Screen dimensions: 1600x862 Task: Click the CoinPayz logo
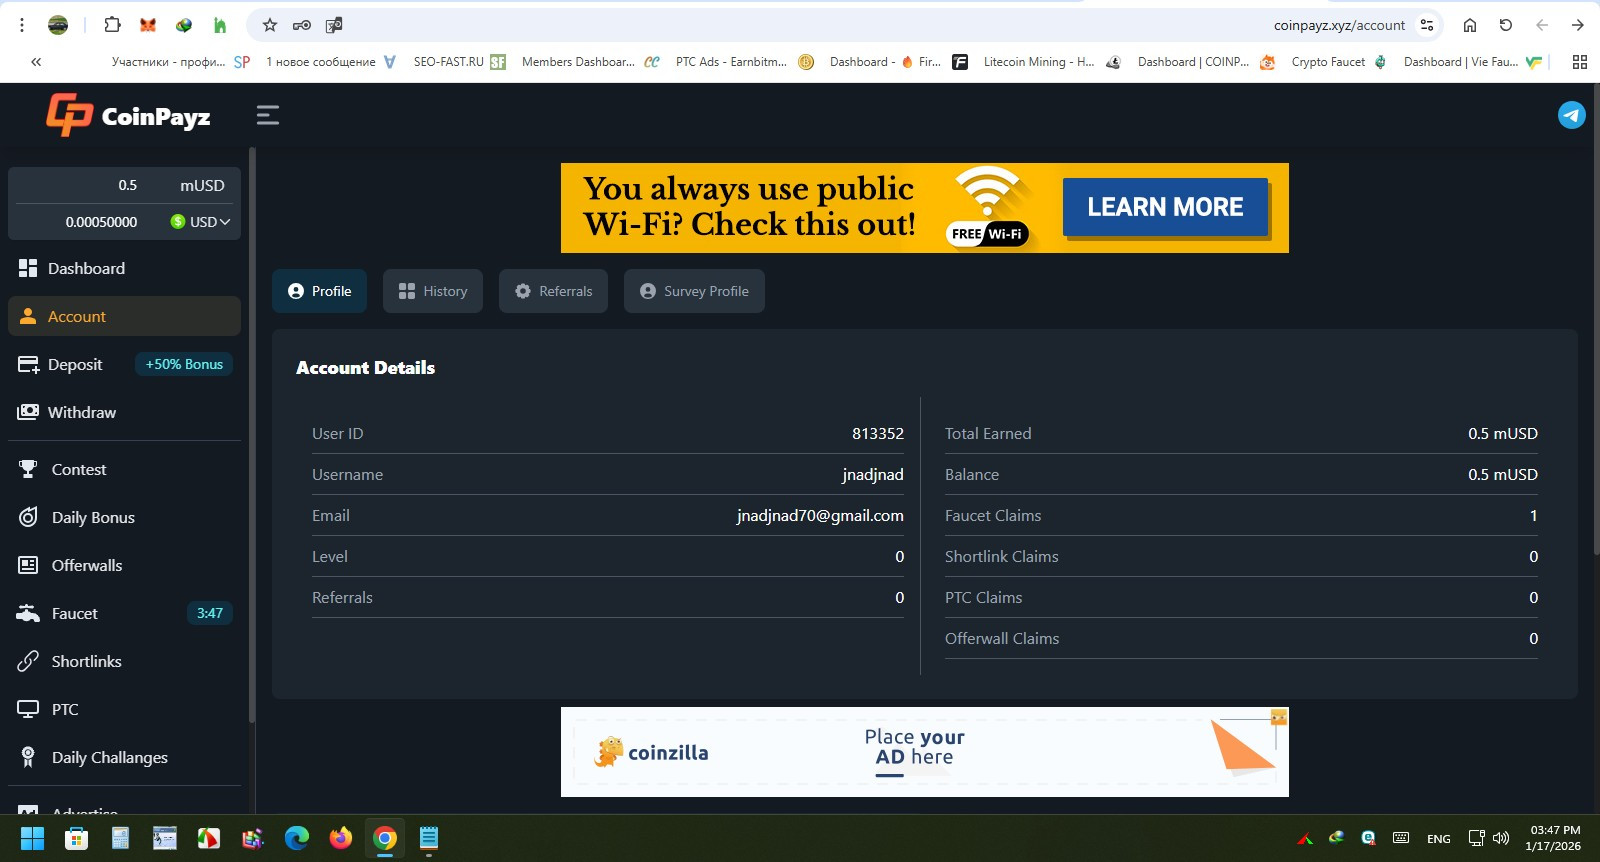pos(128,115)
